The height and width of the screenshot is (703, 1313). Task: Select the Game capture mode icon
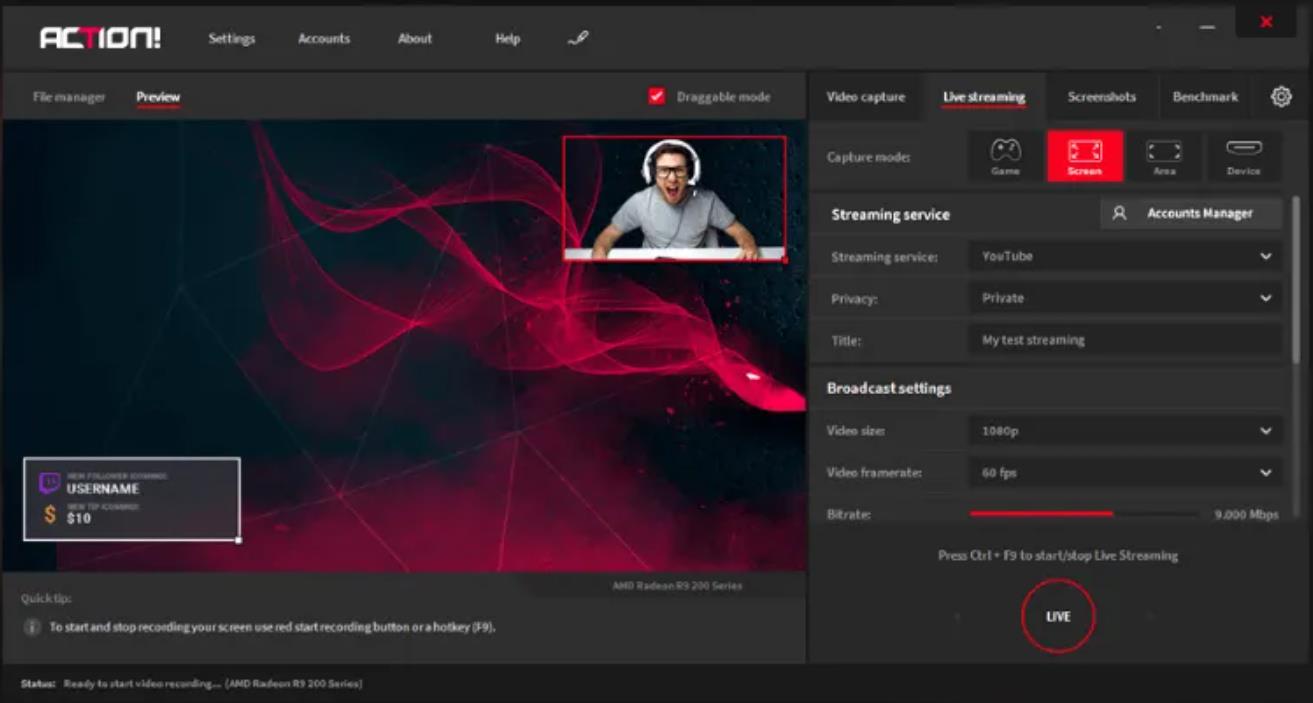(1005, 156)
